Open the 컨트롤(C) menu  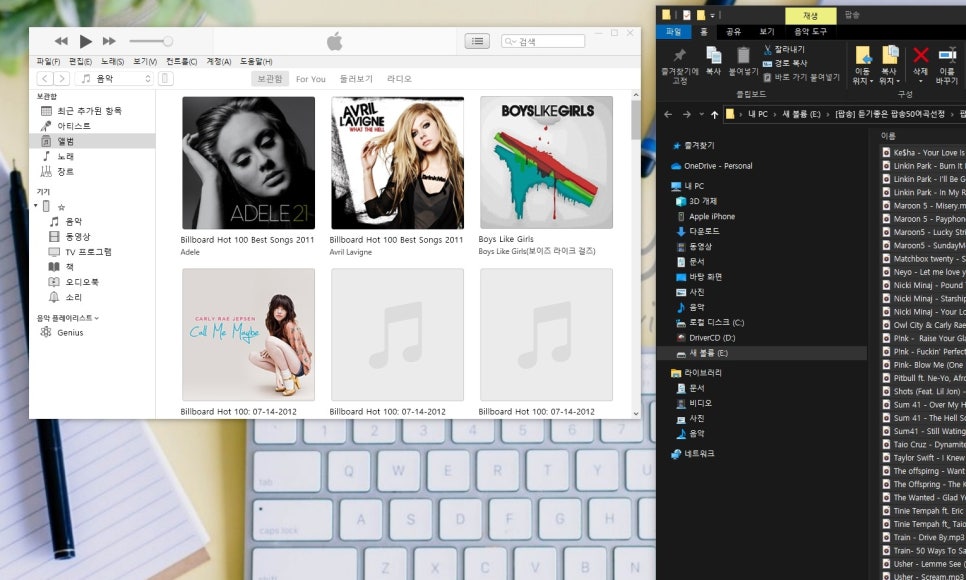[181, 62]
